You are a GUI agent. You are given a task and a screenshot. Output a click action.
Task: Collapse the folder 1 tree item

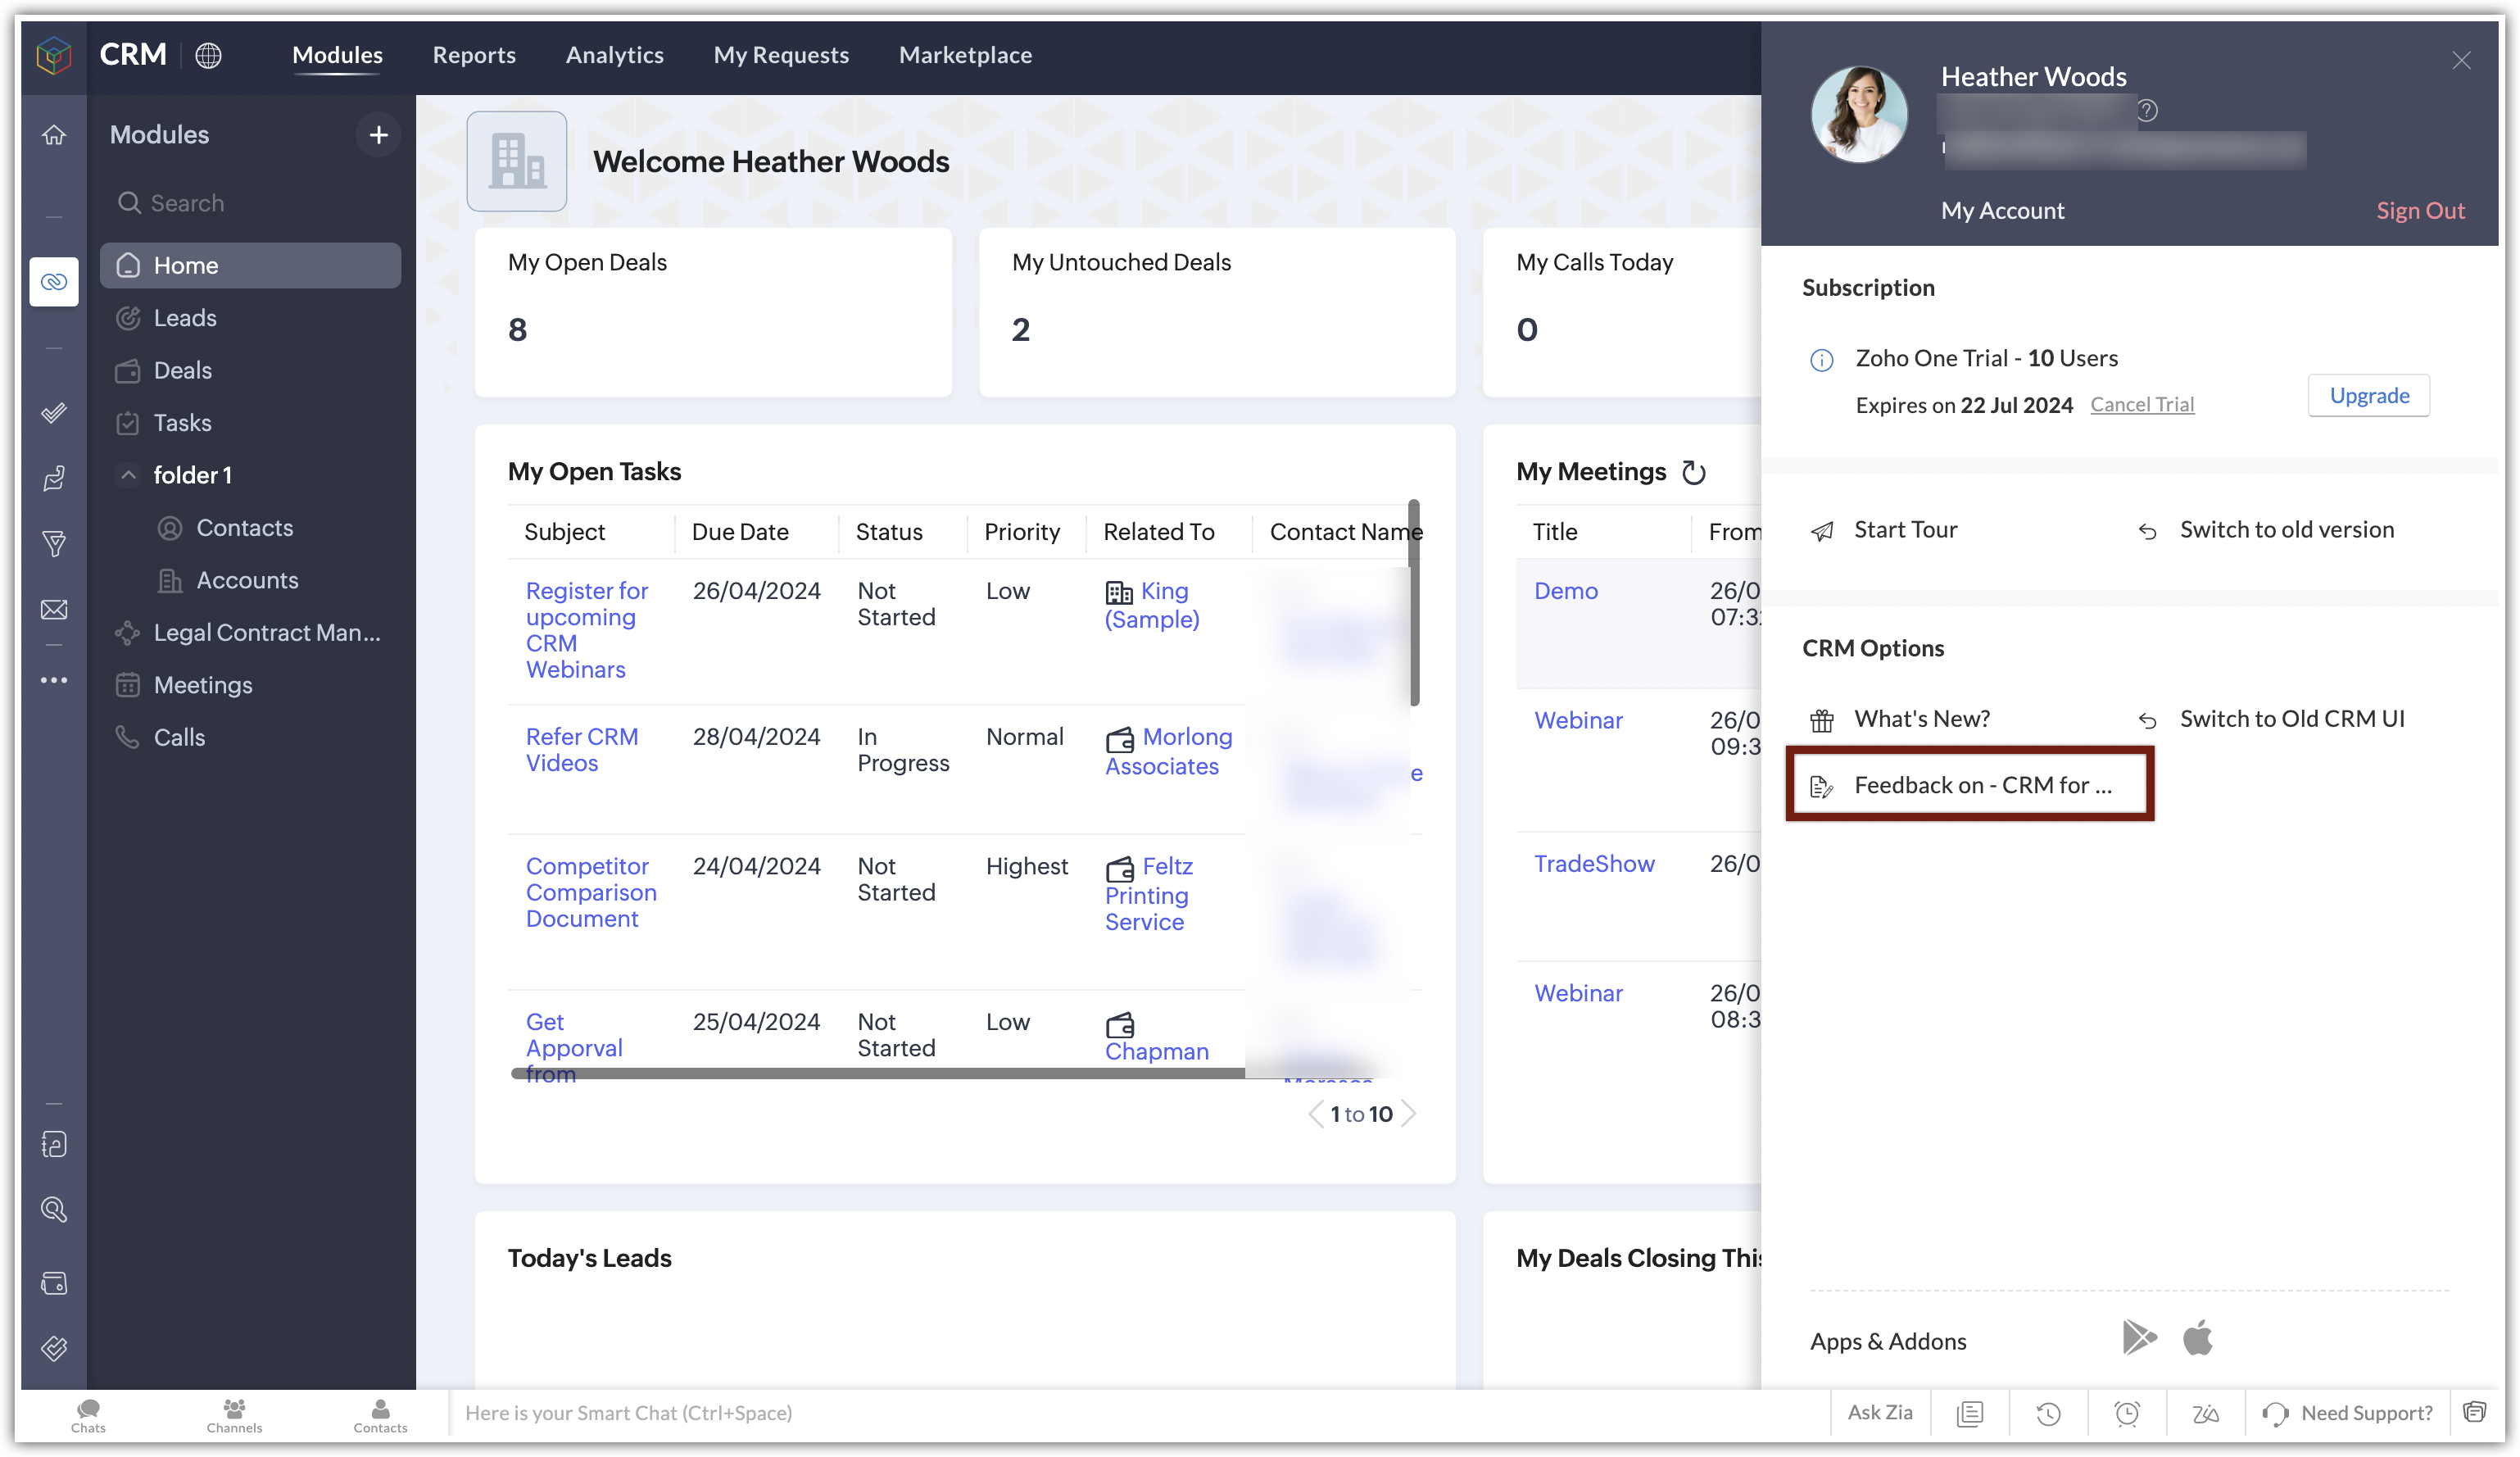click(128, 475)
